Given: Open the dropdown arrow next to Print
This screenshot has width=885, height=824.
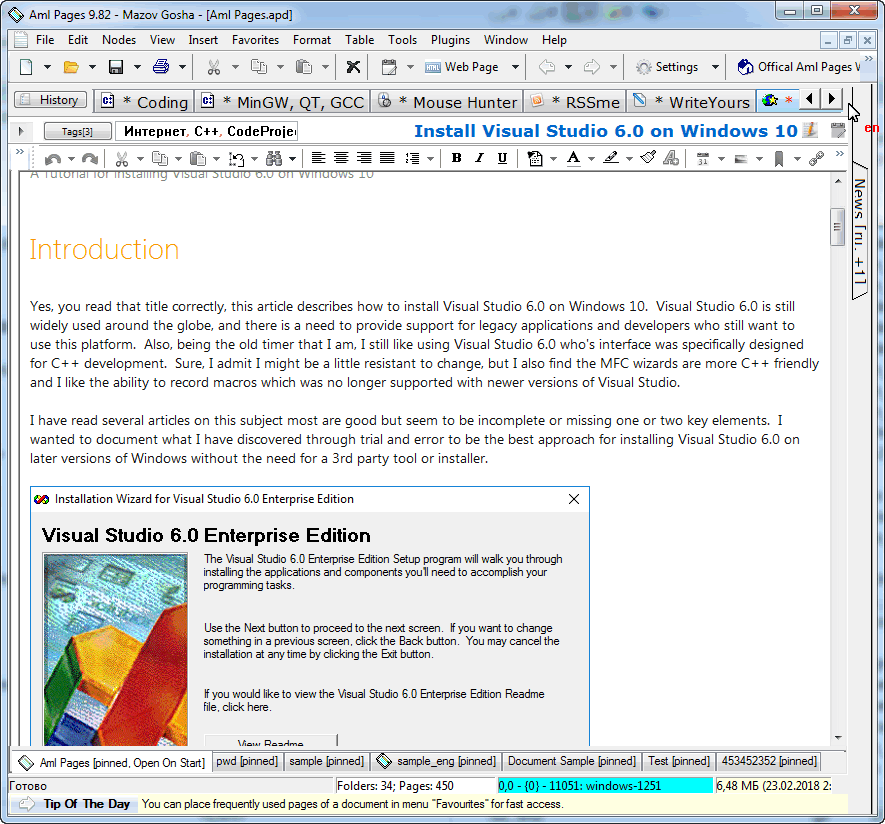Looking at the screenshot, I should tap(182, 67).
